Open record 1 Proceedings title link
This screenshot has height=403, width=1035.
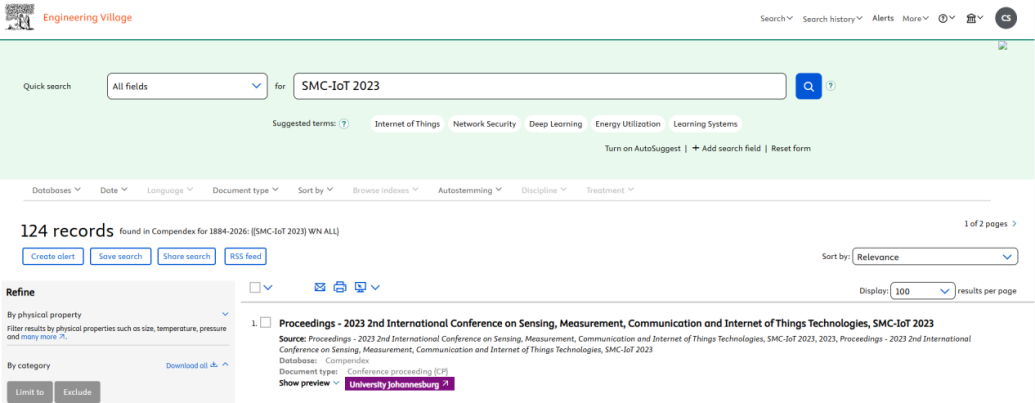pyautogui.click(x=607, y=323)
